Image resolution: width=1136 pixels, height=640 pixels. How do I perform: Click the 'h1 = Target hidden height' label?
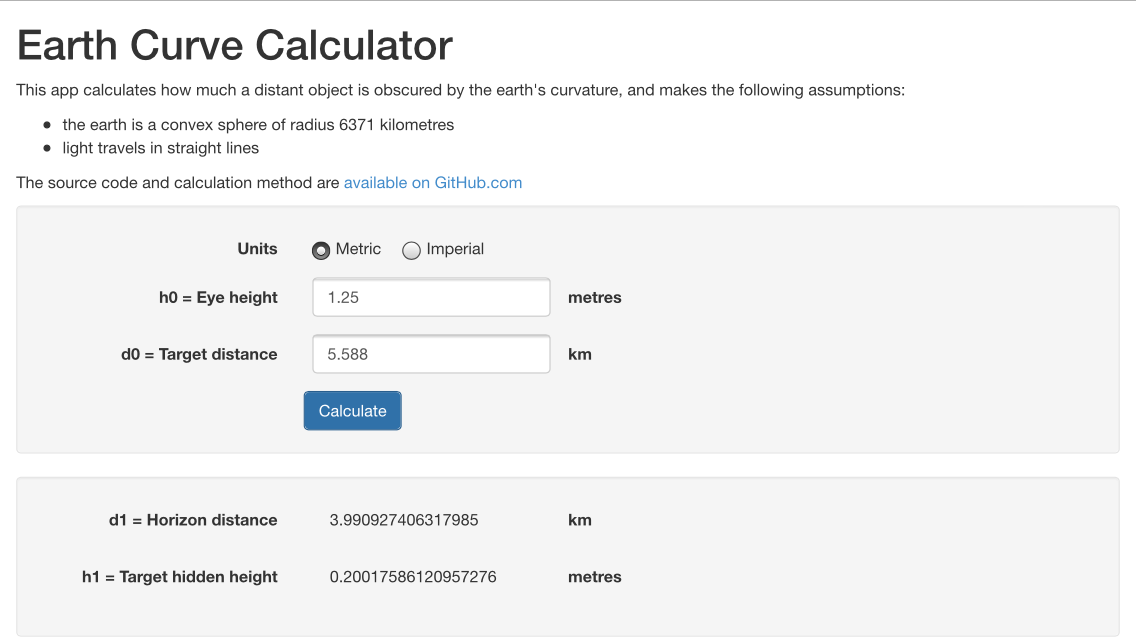pyautogui.click(x=180, y=577)
